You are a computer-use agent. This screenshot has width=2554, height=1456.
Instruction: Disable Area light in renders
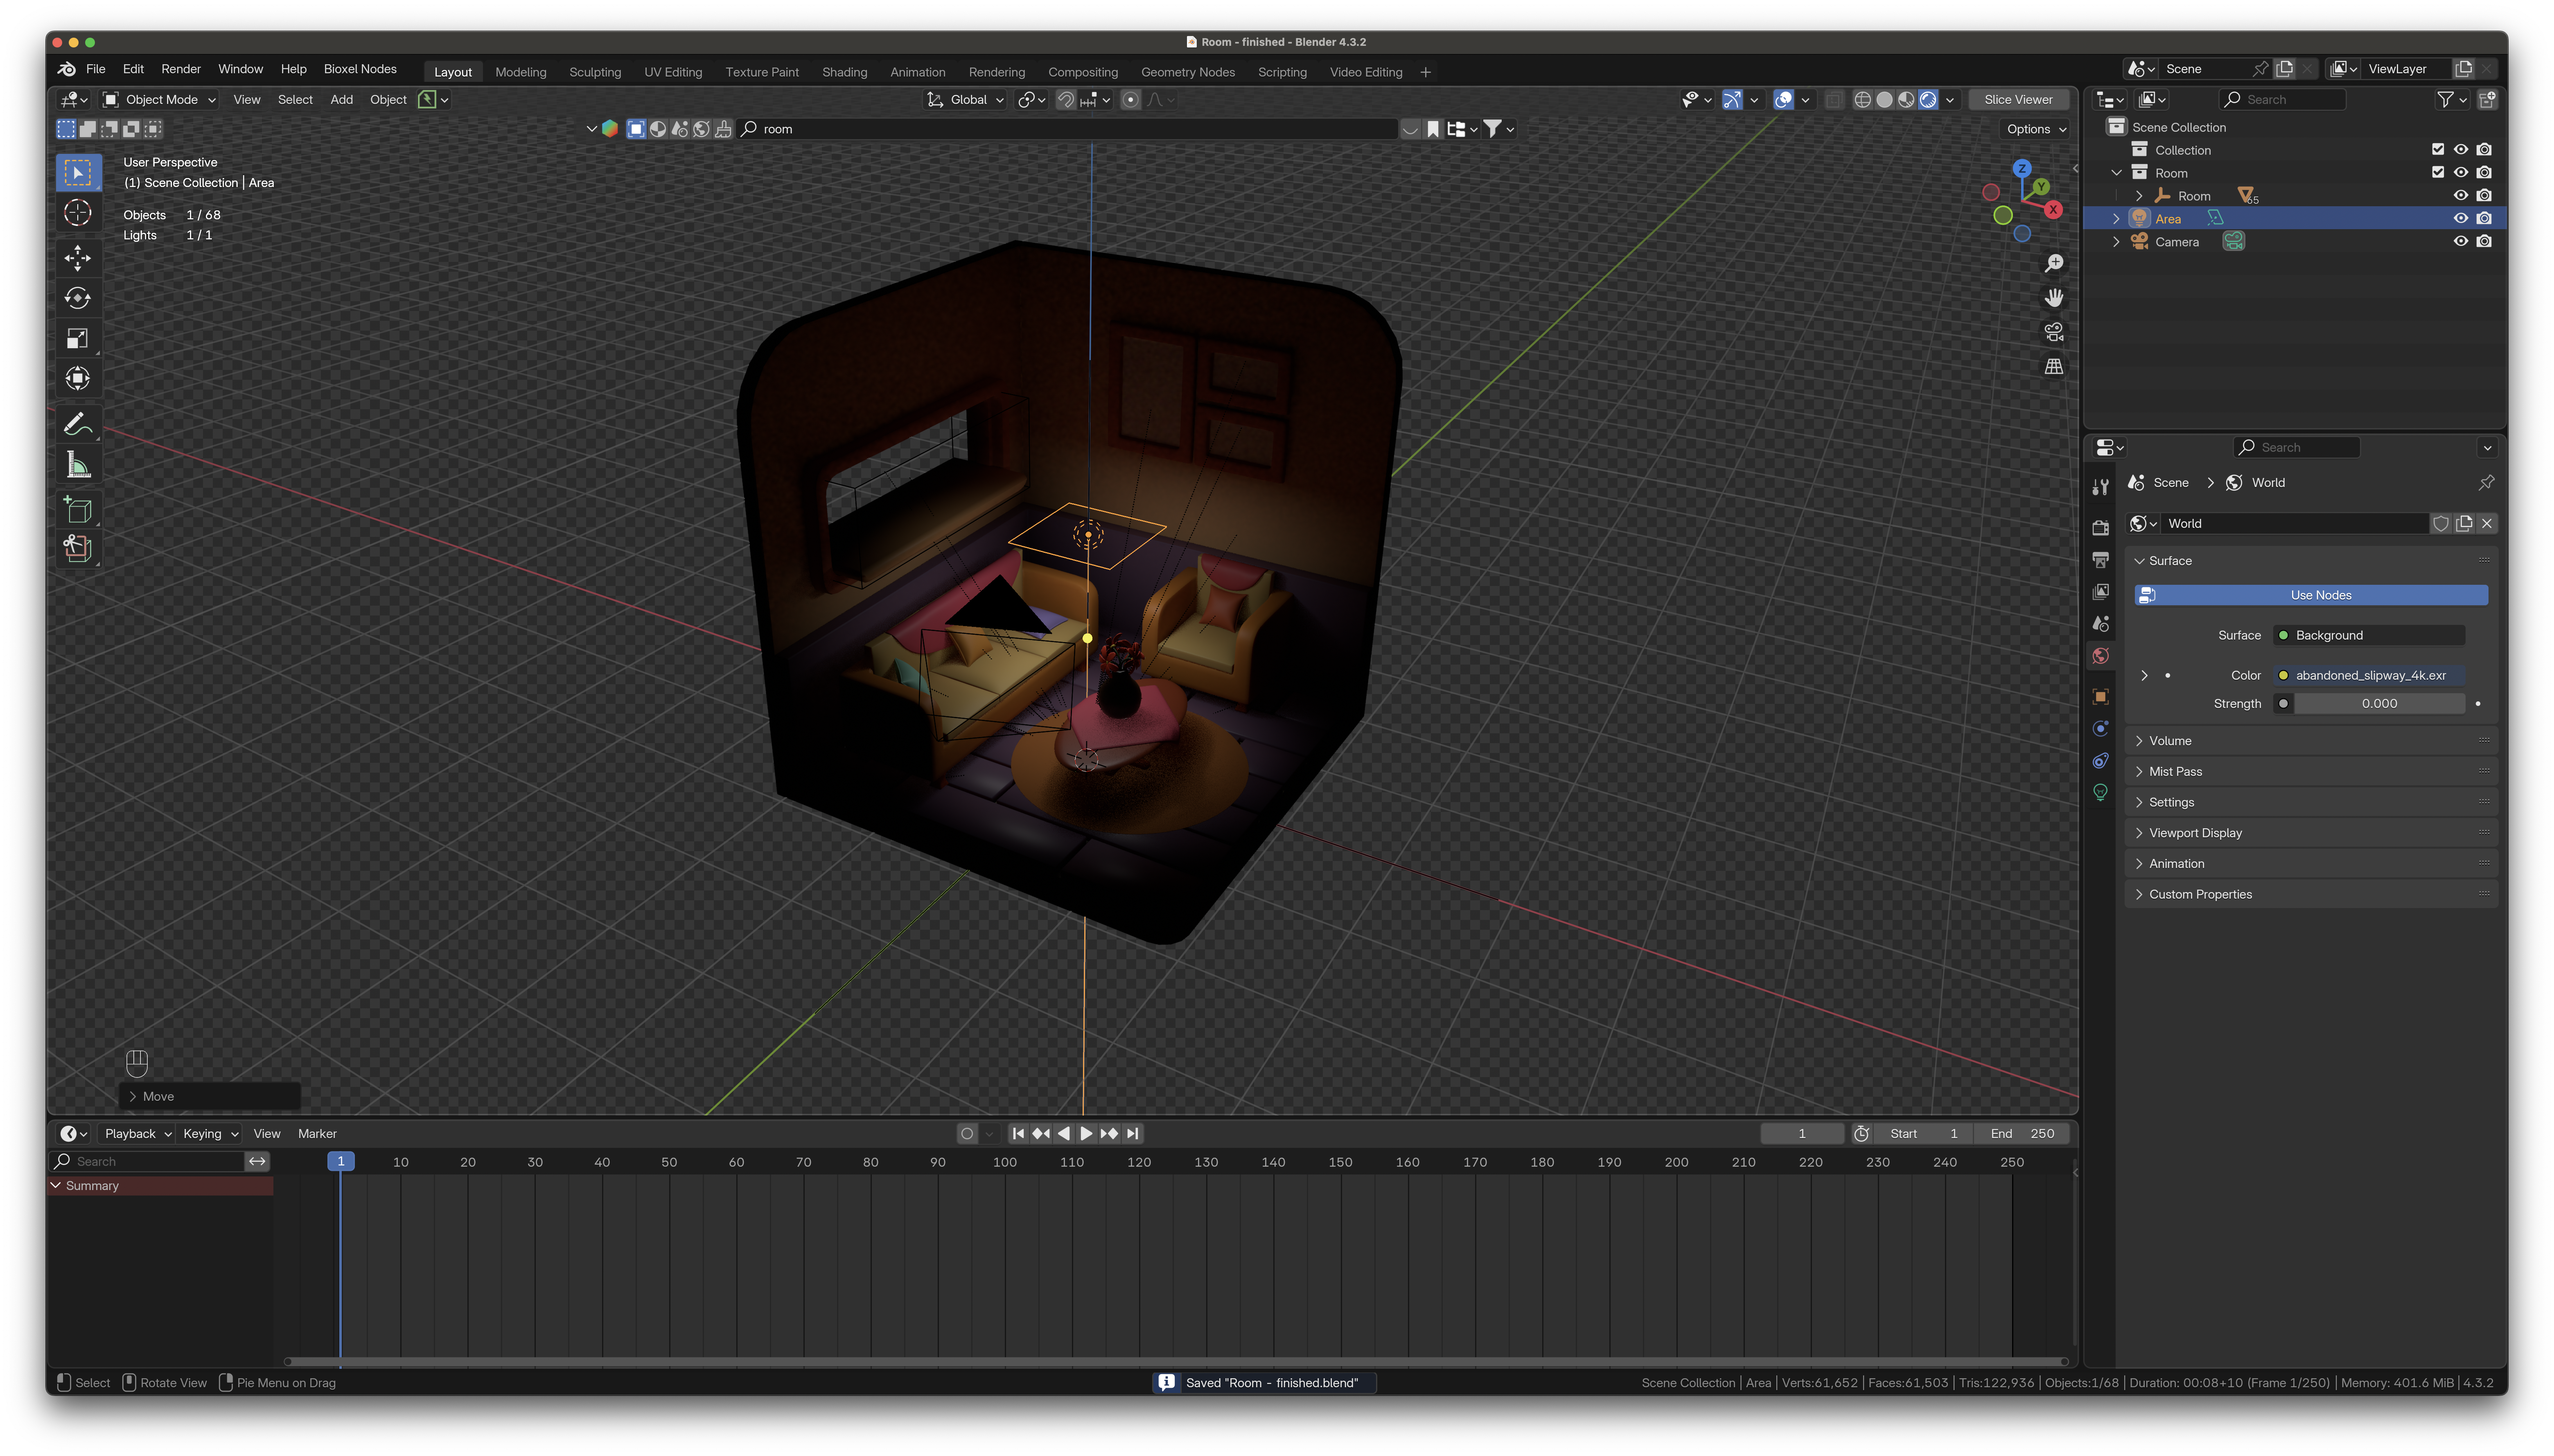[2484, 218]
